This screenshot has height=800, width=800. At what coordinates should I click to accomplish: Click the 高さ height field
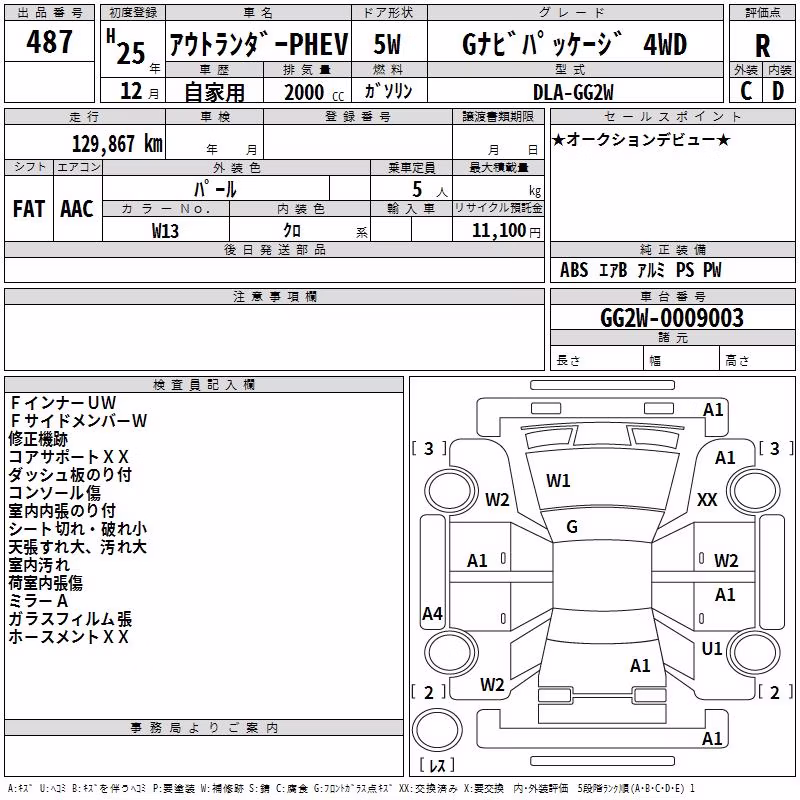tap(757, 360)
